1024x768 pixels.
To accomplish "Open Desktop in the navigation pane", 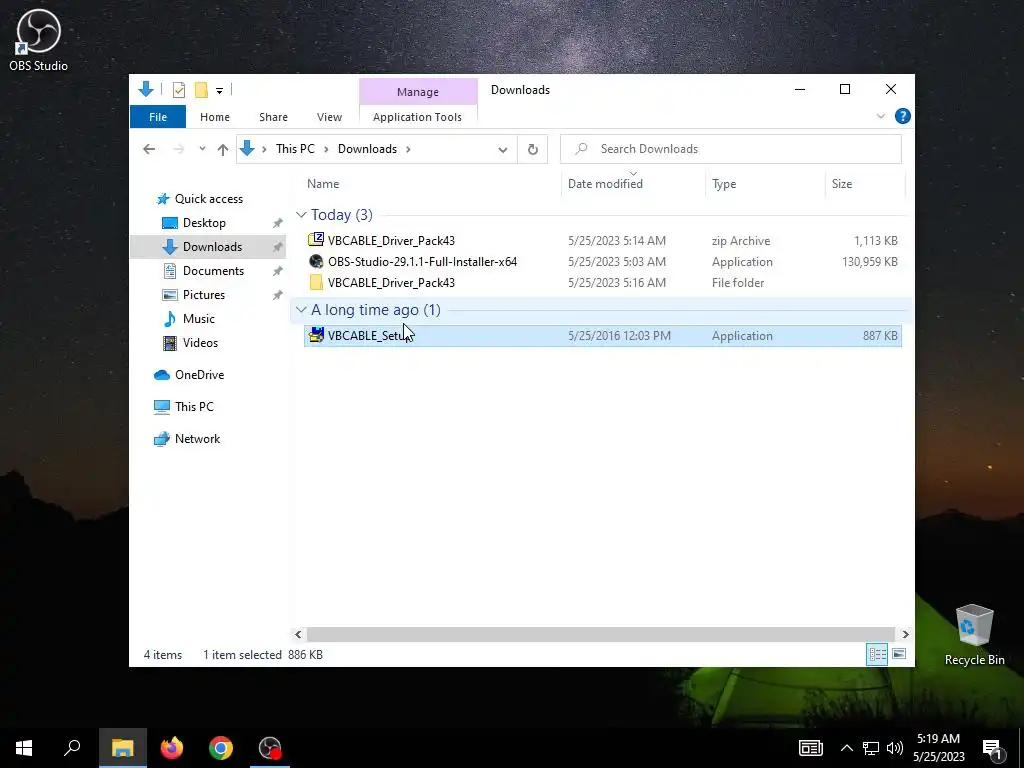I will pos(204,223).
